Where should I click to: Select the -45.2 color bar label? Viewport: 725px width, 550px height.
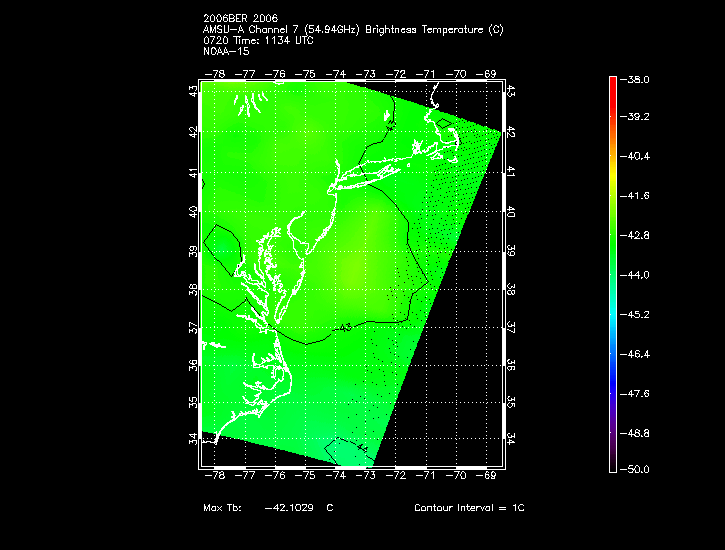pos(634,314)
